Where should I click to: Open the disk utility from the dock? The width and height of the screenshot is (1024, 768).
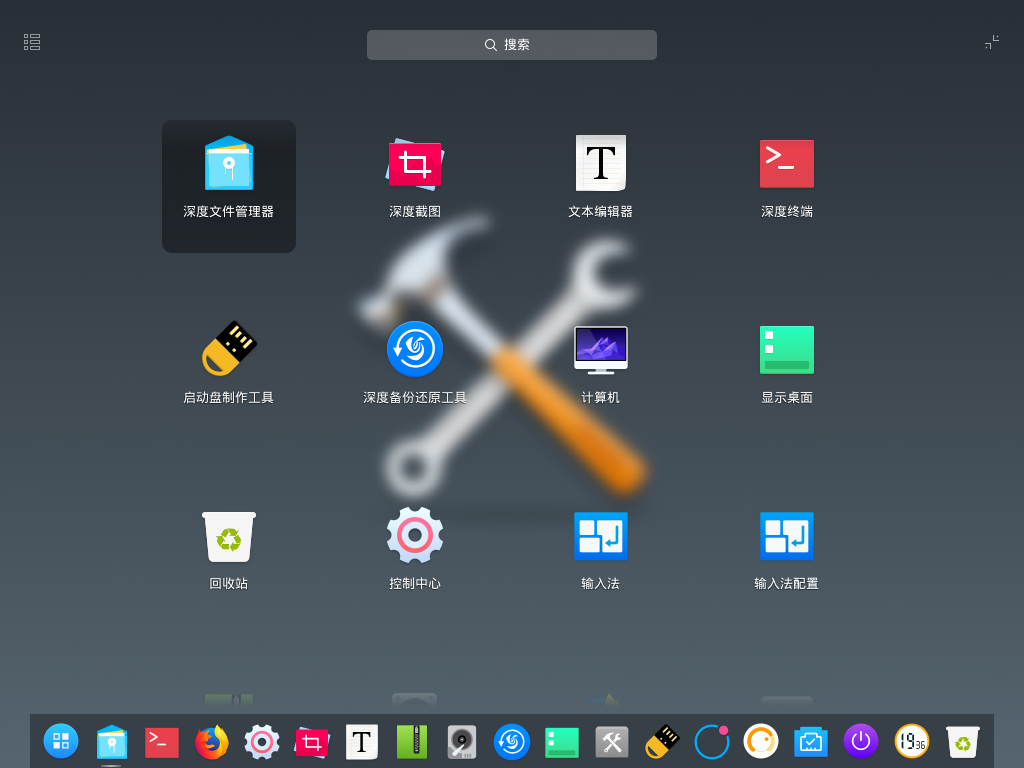point(461,742)
